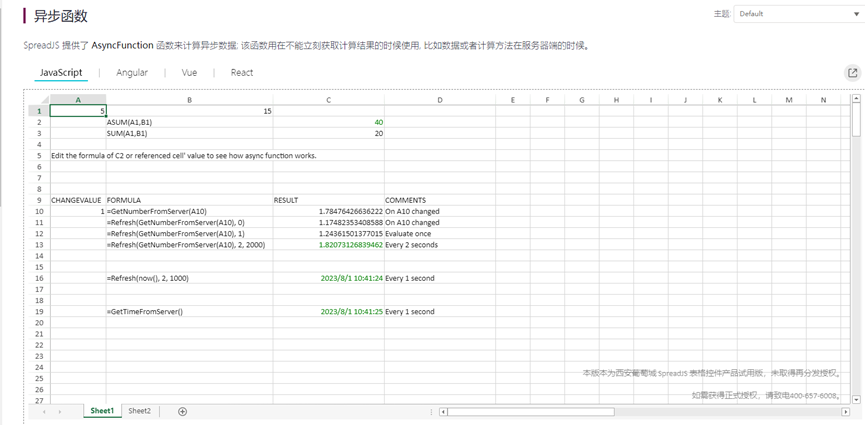Select cell A10 with value 1

click(78, 211)
